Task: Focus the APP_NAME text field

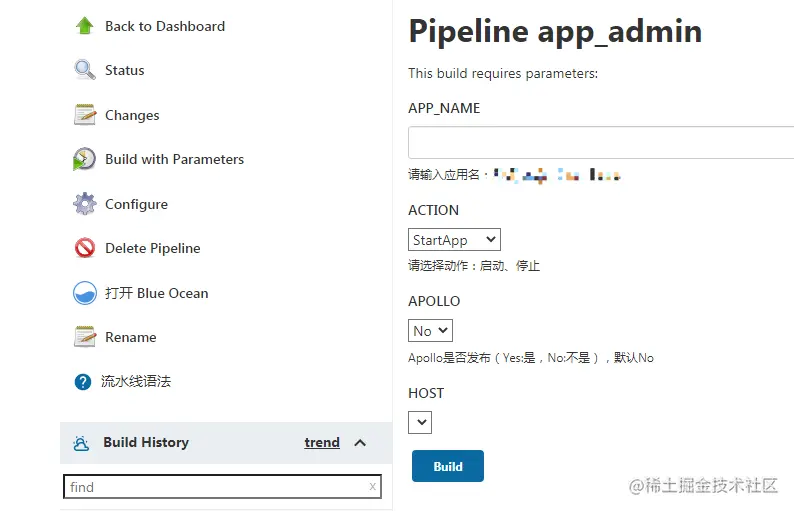Action: click(x=600, y=143)
